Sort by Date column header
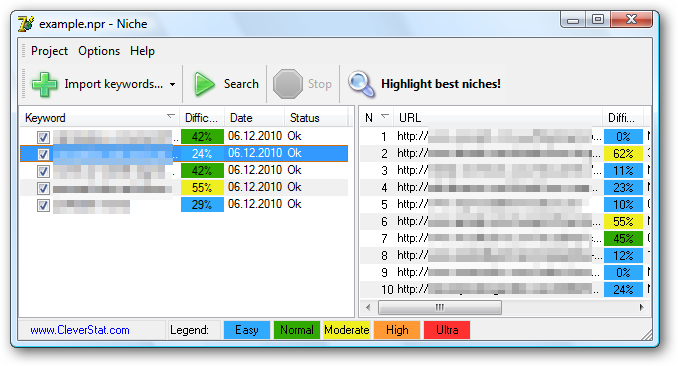This screenshot has height=366, width=678. click(254, 118)
